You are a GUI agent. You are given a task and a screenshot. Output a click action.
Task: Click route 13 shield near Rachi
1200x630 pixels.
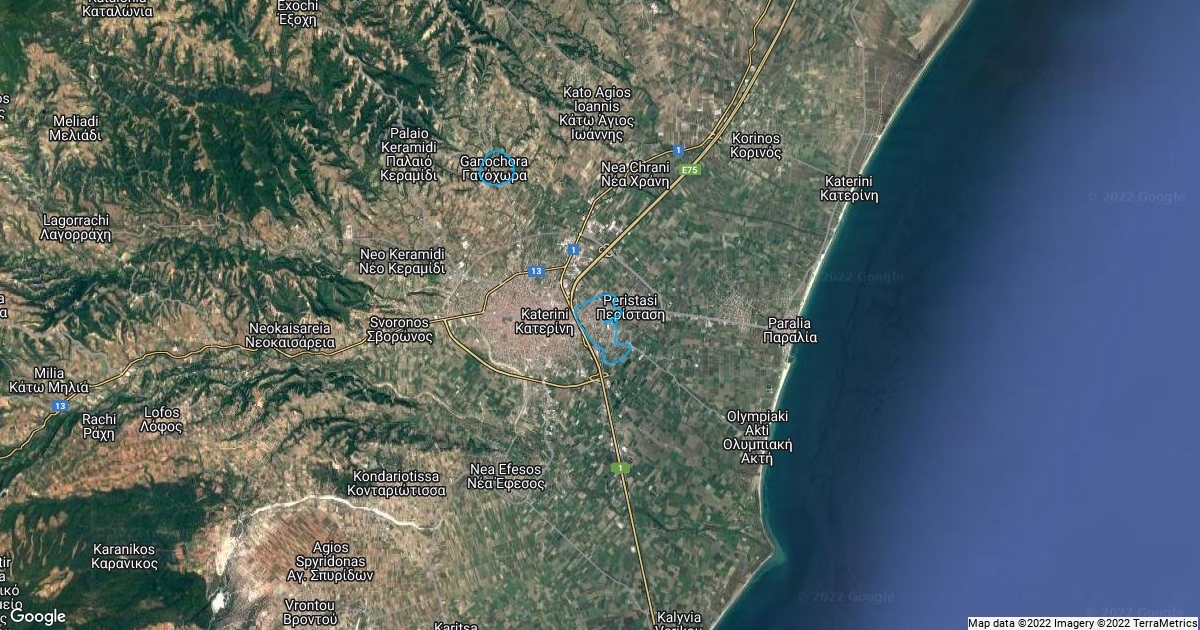tap(61, 406)
